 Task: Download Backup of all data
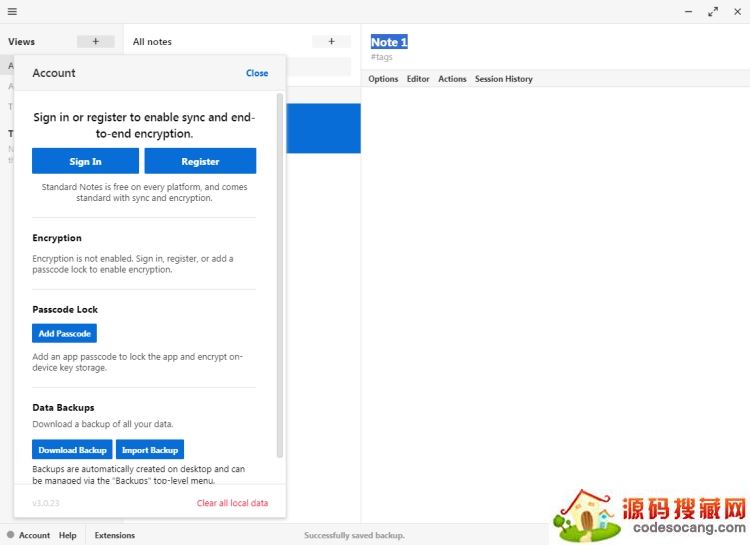coord(72,450)
